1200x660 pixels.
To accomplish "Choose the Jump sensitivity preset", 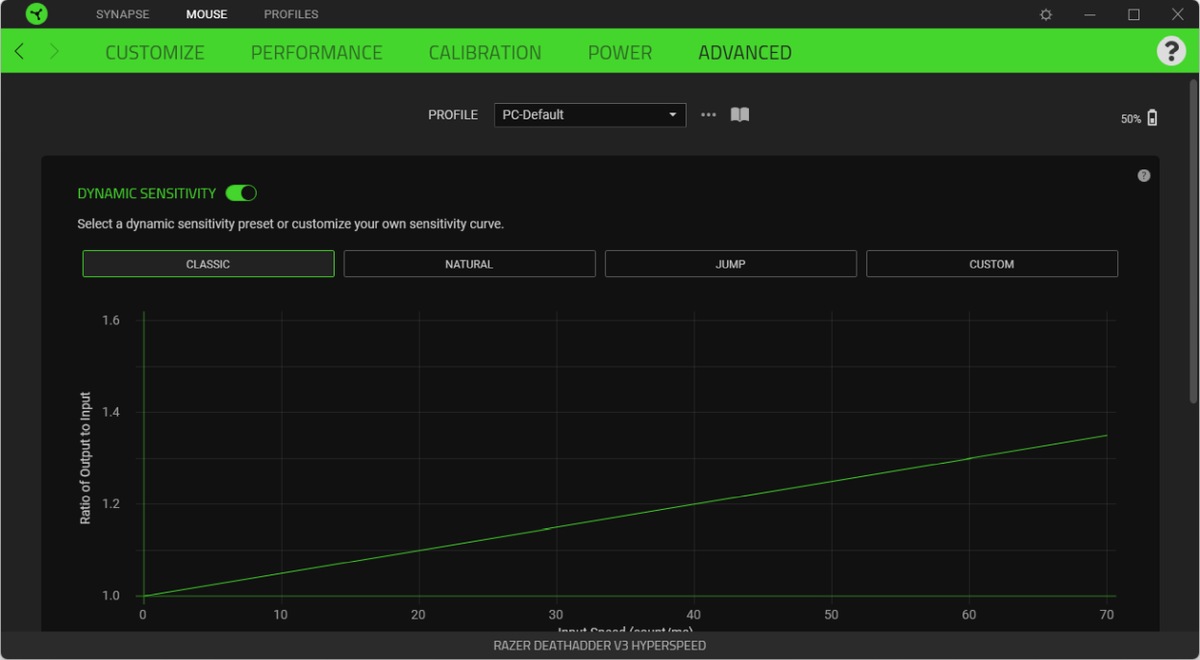I will [x=731, y=264].
